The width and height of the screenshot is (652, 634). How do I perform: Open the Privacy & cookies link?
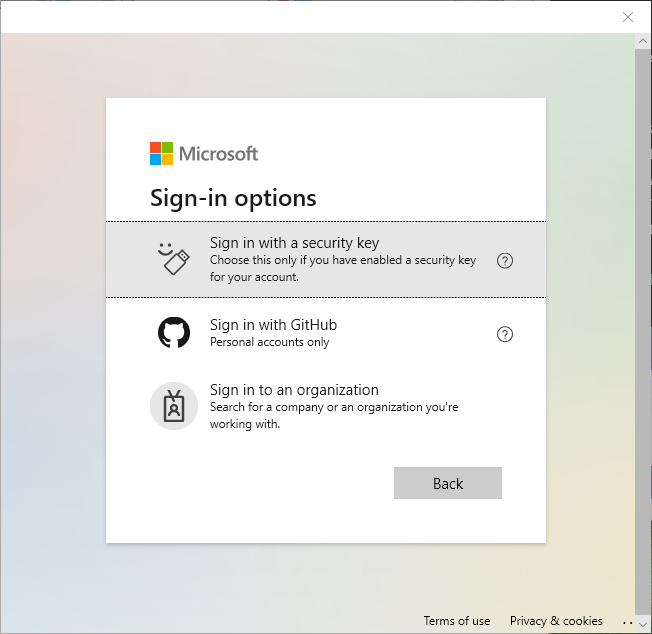(556, 621)
